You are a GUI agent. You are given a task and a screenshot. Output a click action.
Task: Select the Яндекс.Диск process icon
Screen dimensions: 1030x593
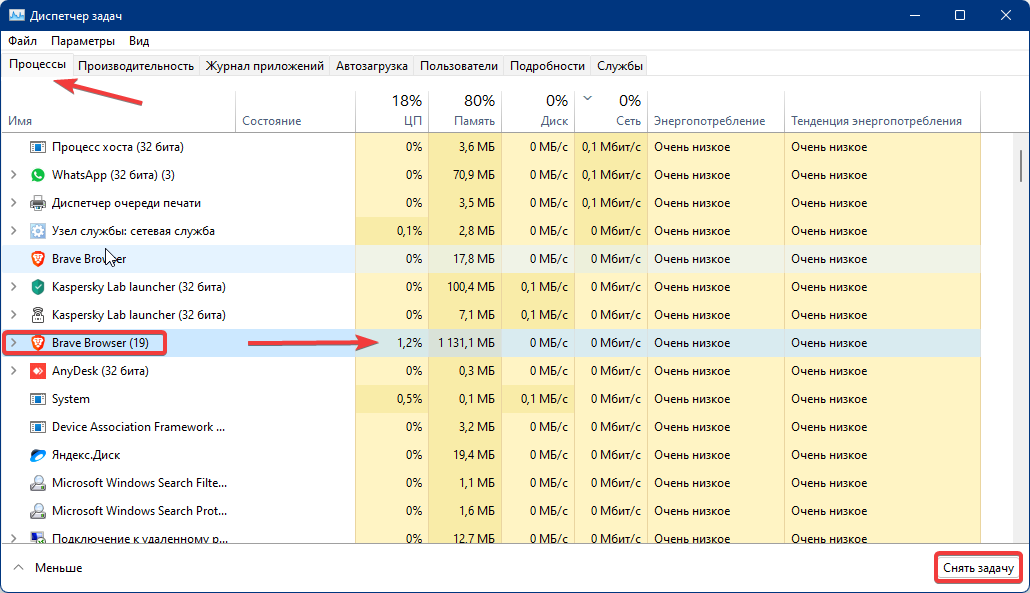click(x=36, y=454)
